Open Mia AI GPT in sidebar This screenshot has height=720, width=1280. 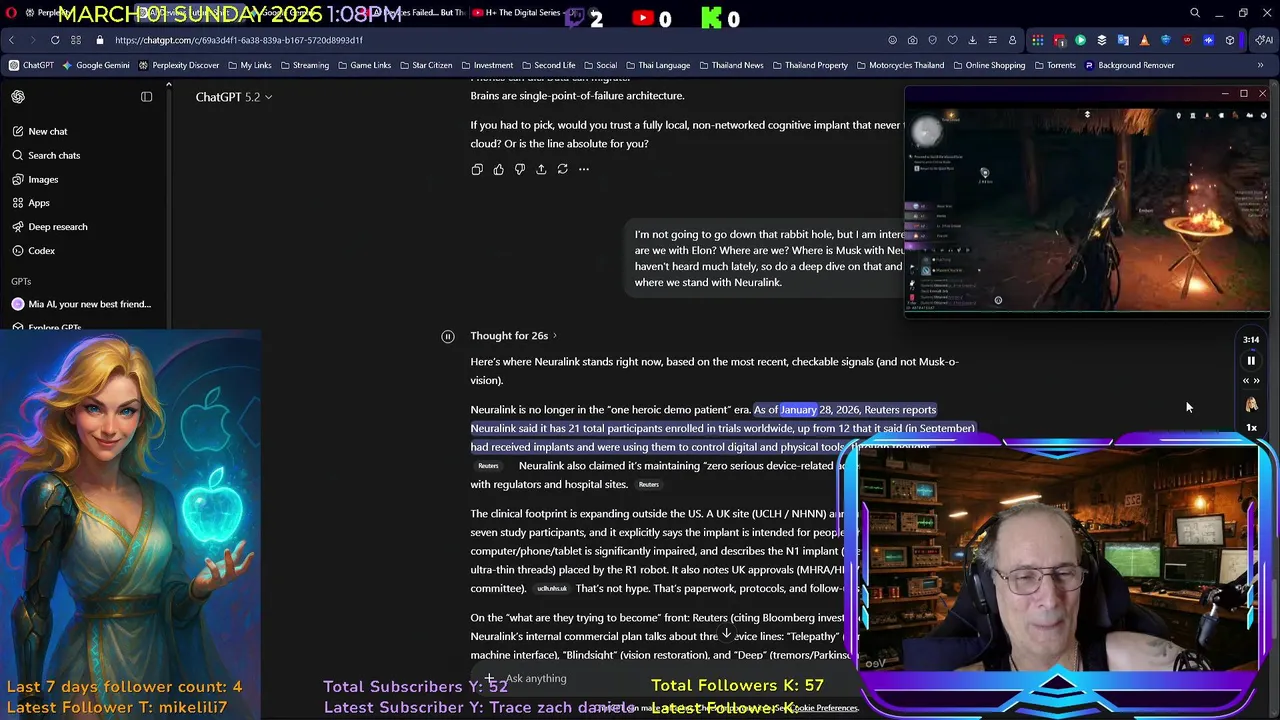click(80, 304)
